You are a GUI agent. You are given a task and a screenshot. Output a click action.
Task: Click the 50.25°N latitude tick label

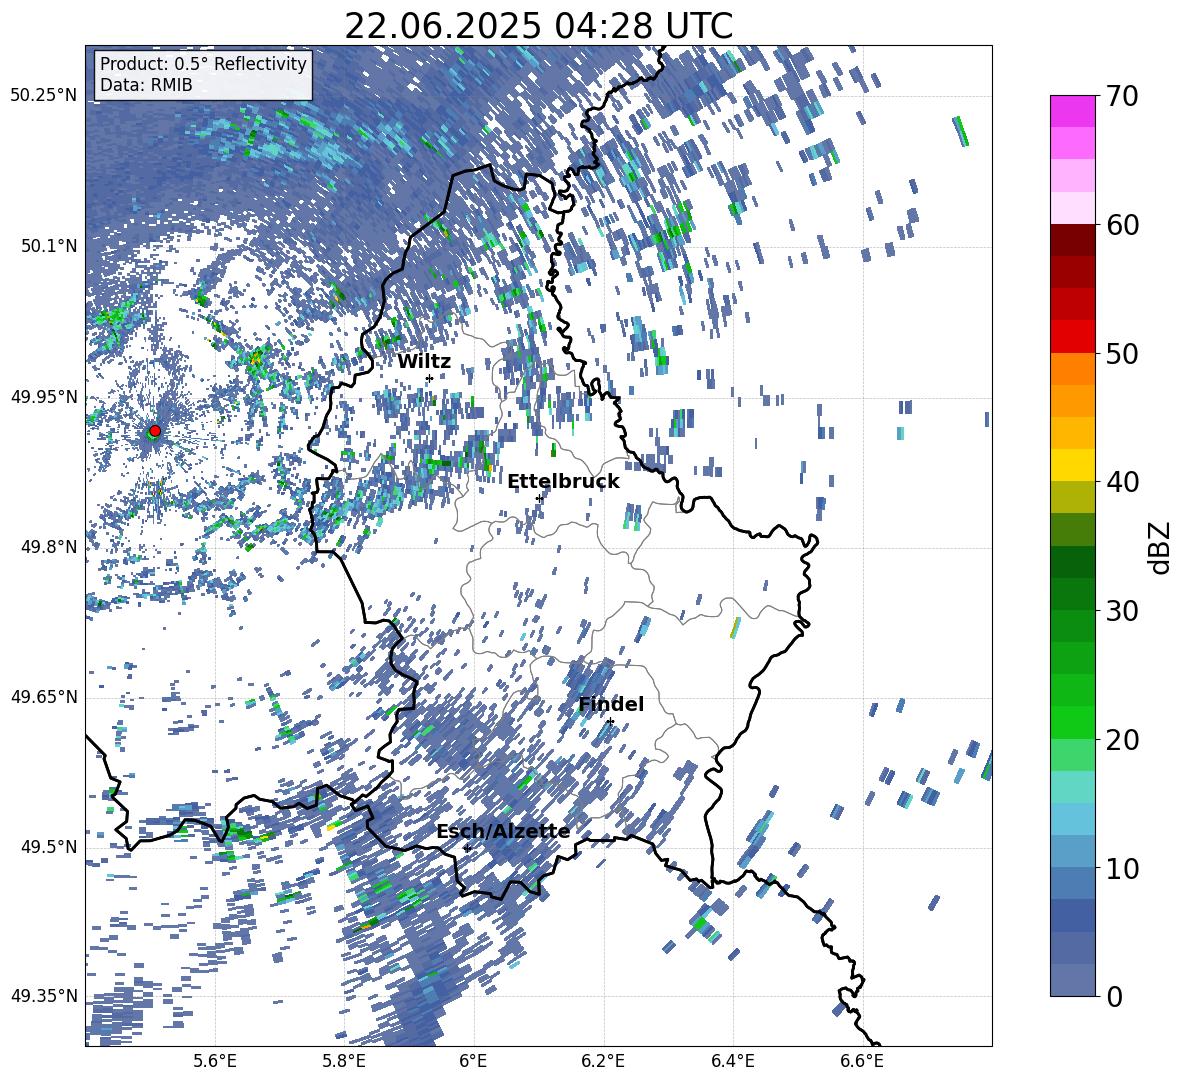[43, 96]
